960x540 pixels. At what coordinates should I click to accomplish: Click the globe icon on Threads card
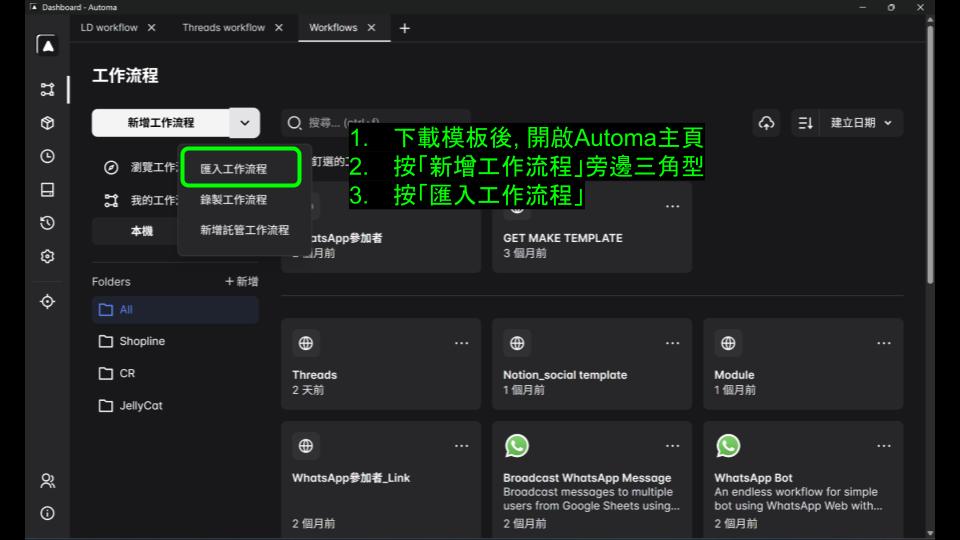pos(306,343)
